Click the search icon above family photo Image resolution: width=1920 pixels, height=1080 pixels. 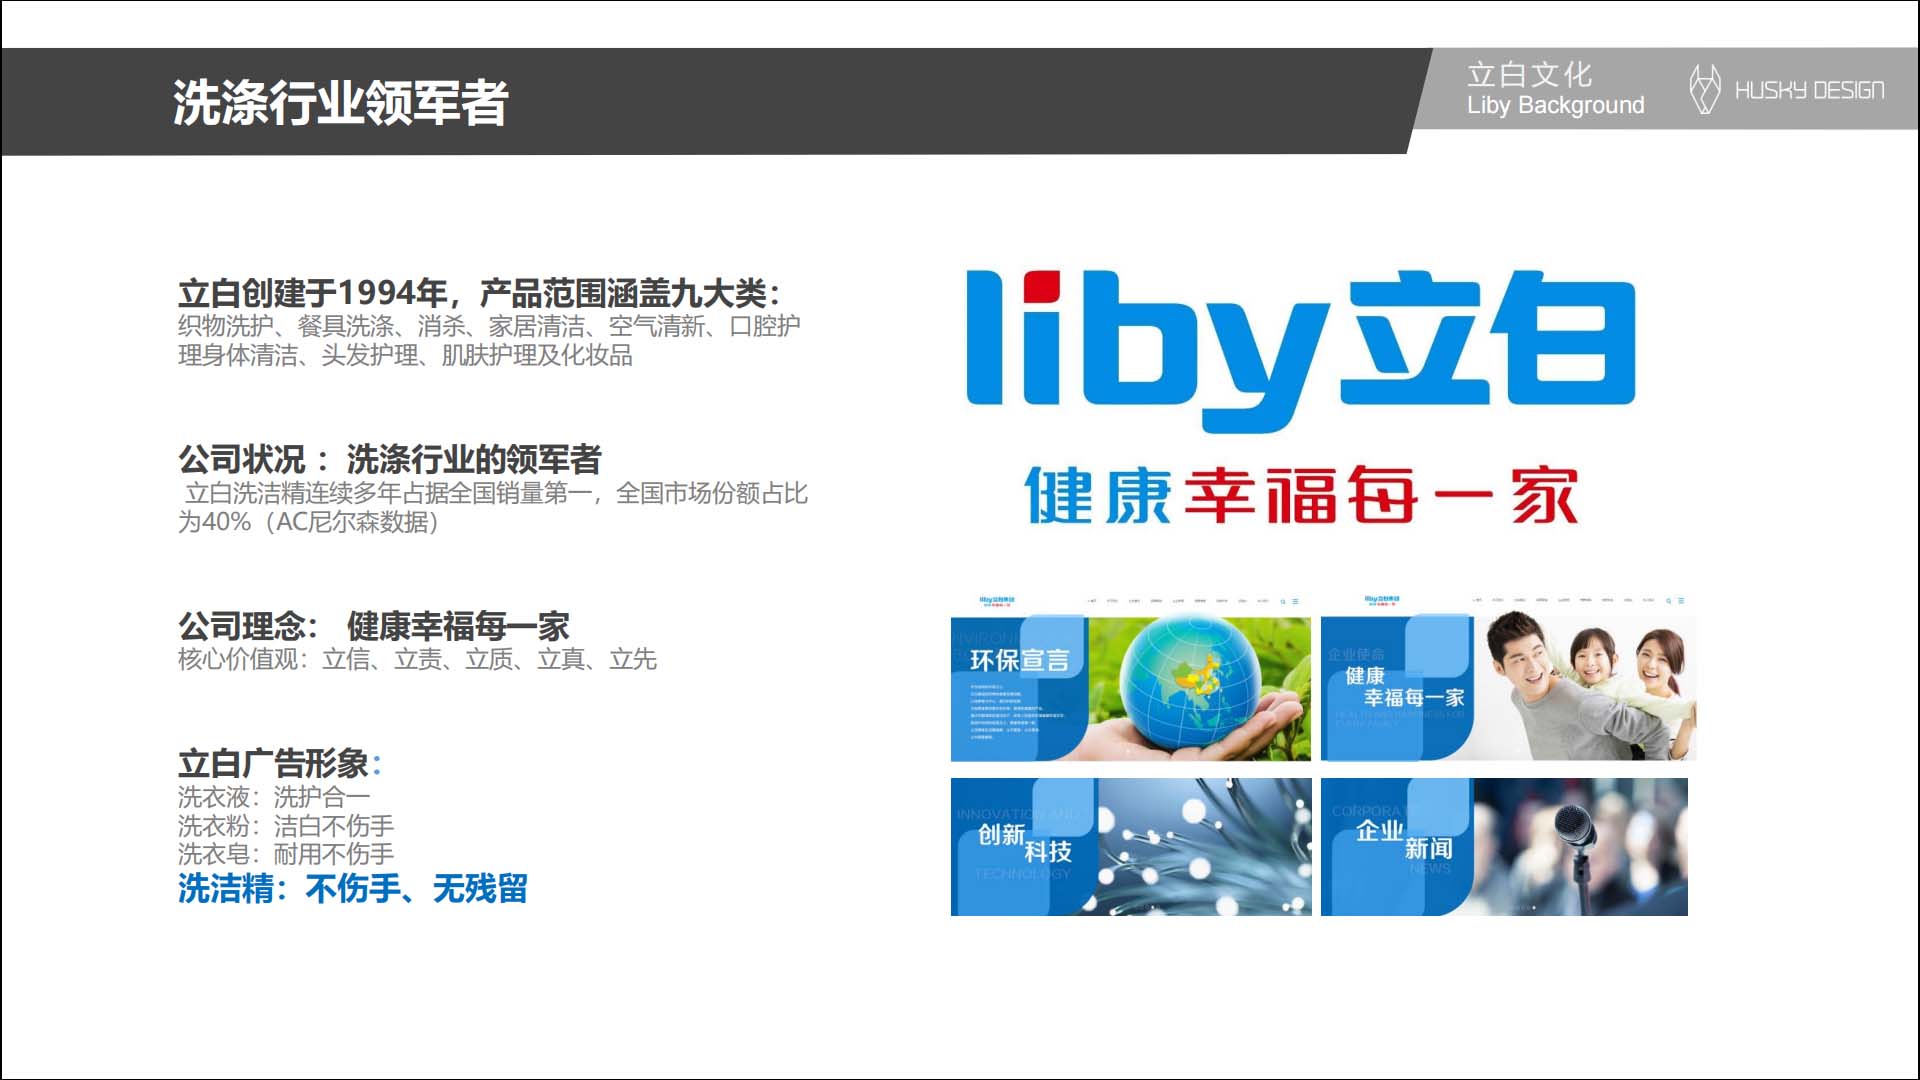point(1668,601)
